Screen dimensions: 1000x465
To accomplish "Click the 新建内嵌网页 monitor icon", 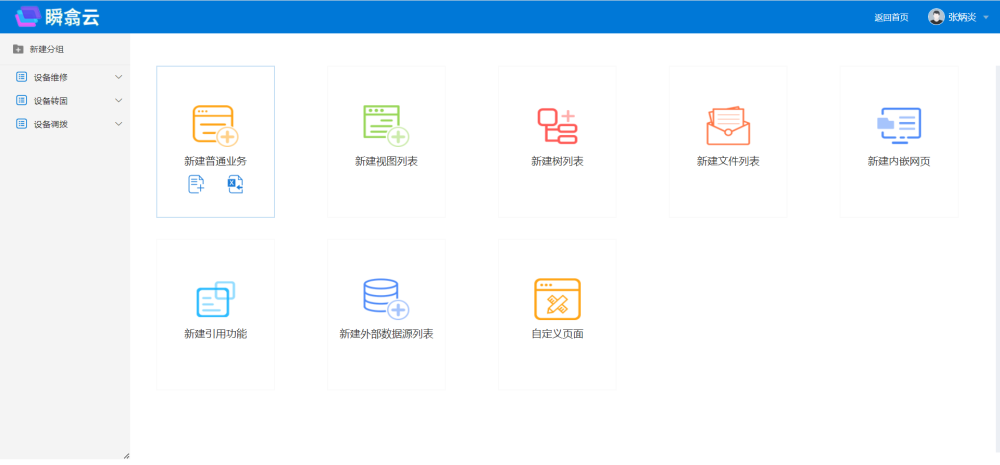I will [x=898, y=125].
